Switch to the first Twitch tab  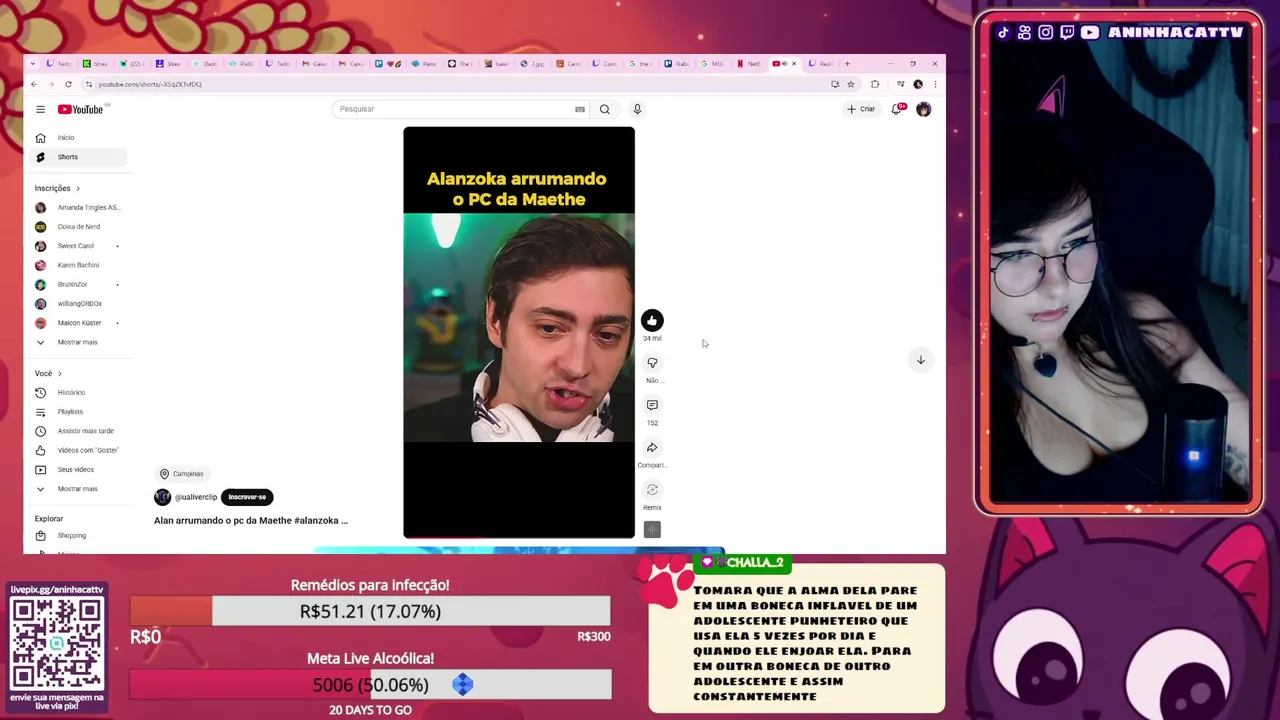(59, 64)
